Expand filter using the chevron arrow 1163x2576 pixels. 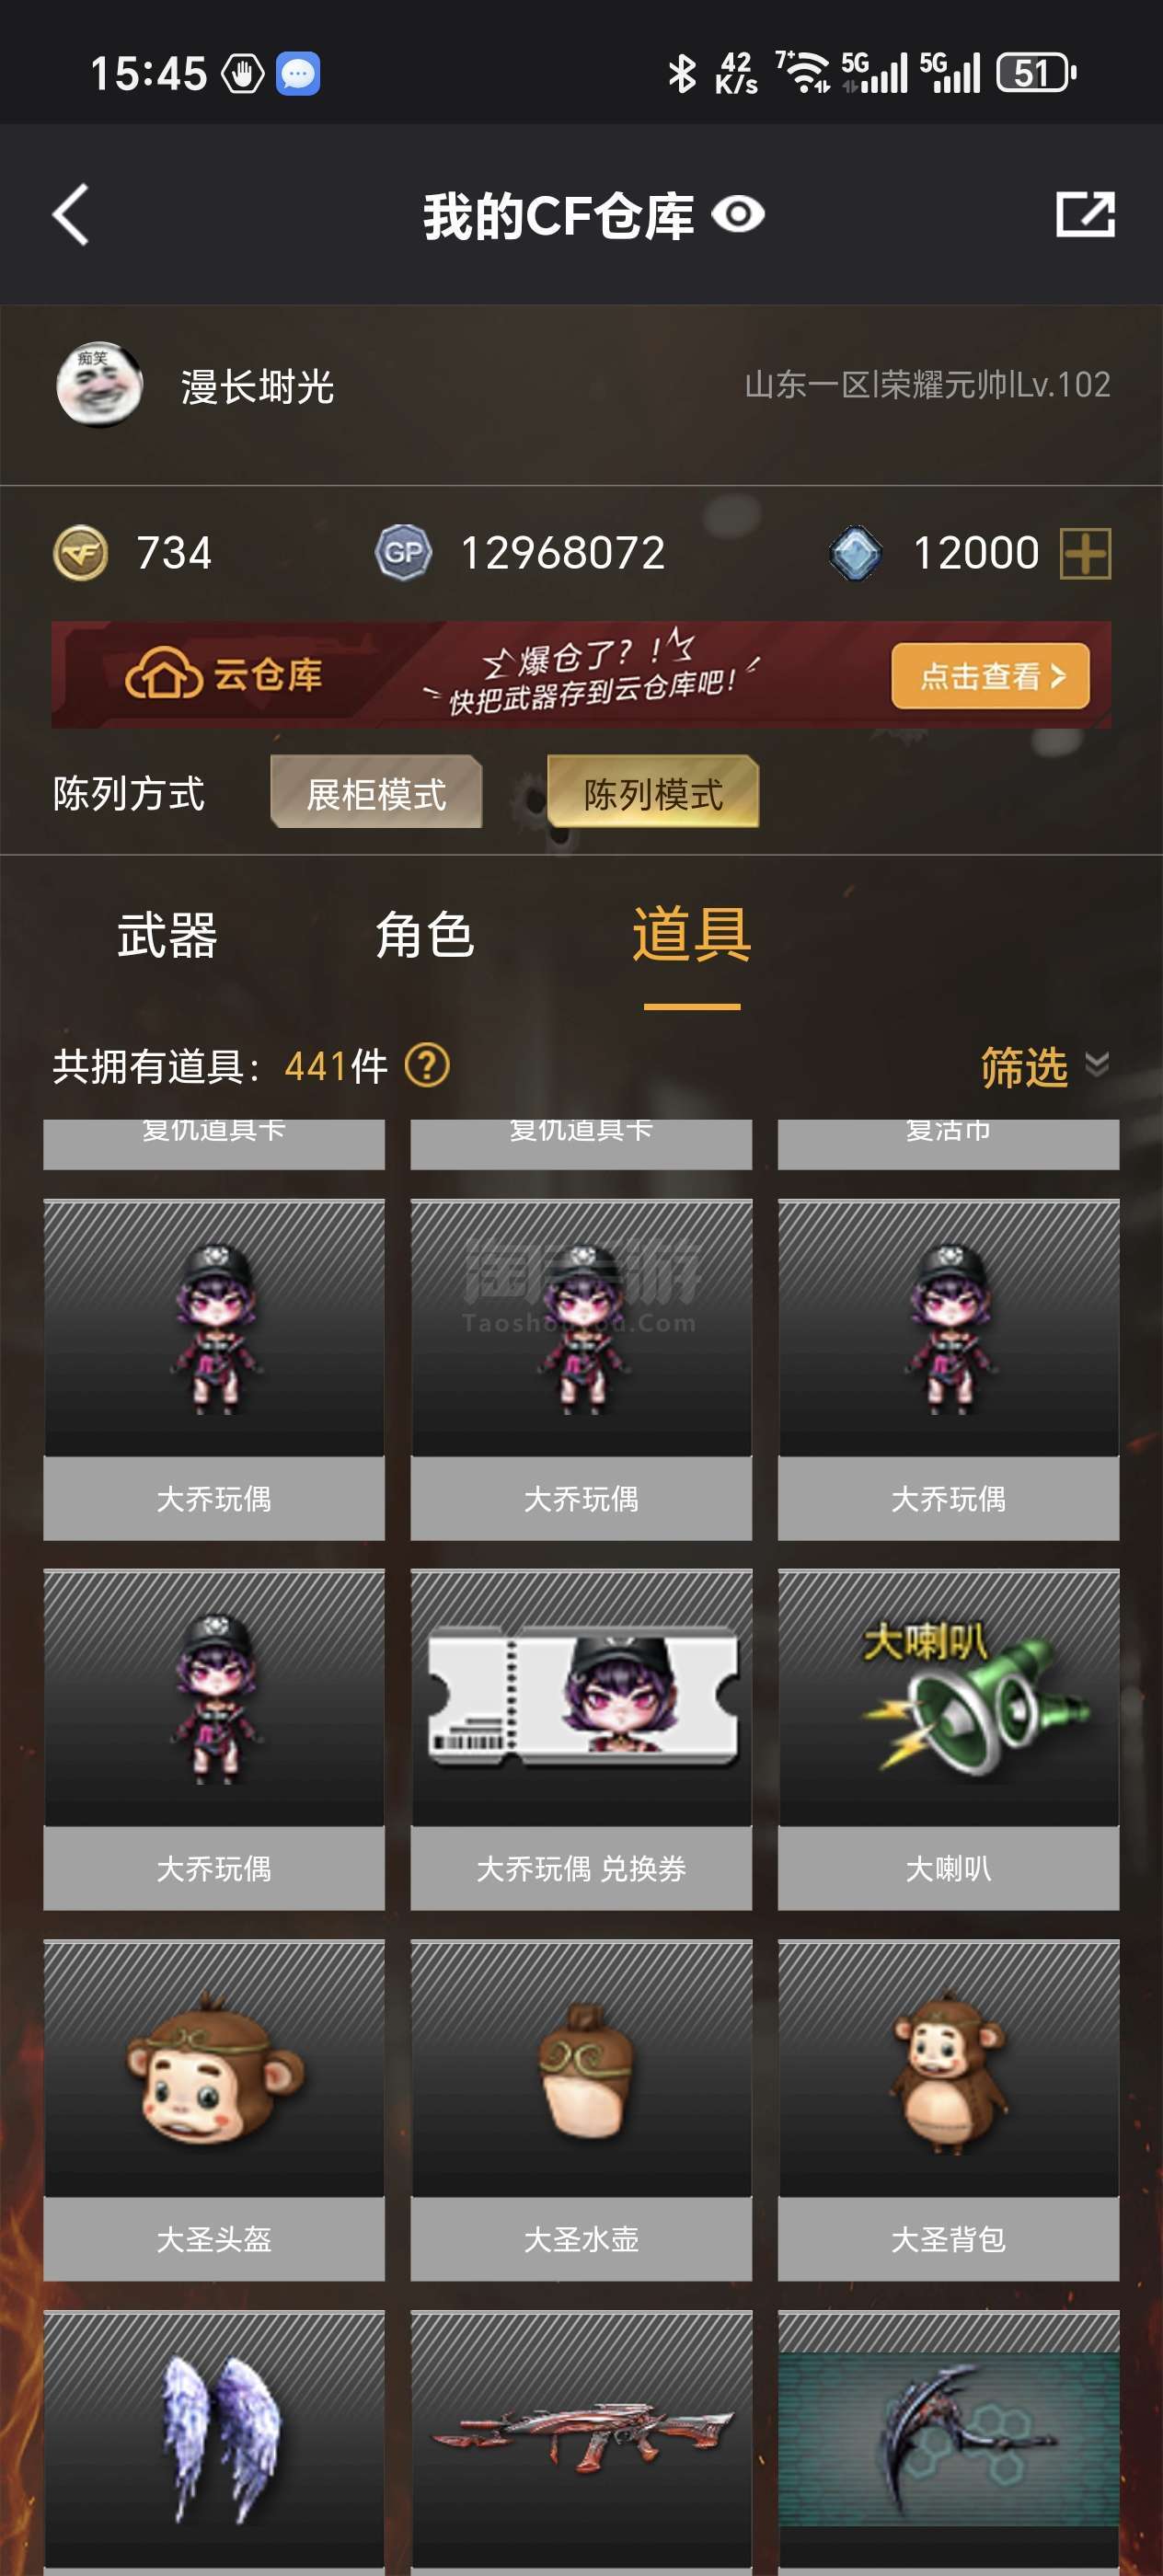(x=1097, y=1064)
